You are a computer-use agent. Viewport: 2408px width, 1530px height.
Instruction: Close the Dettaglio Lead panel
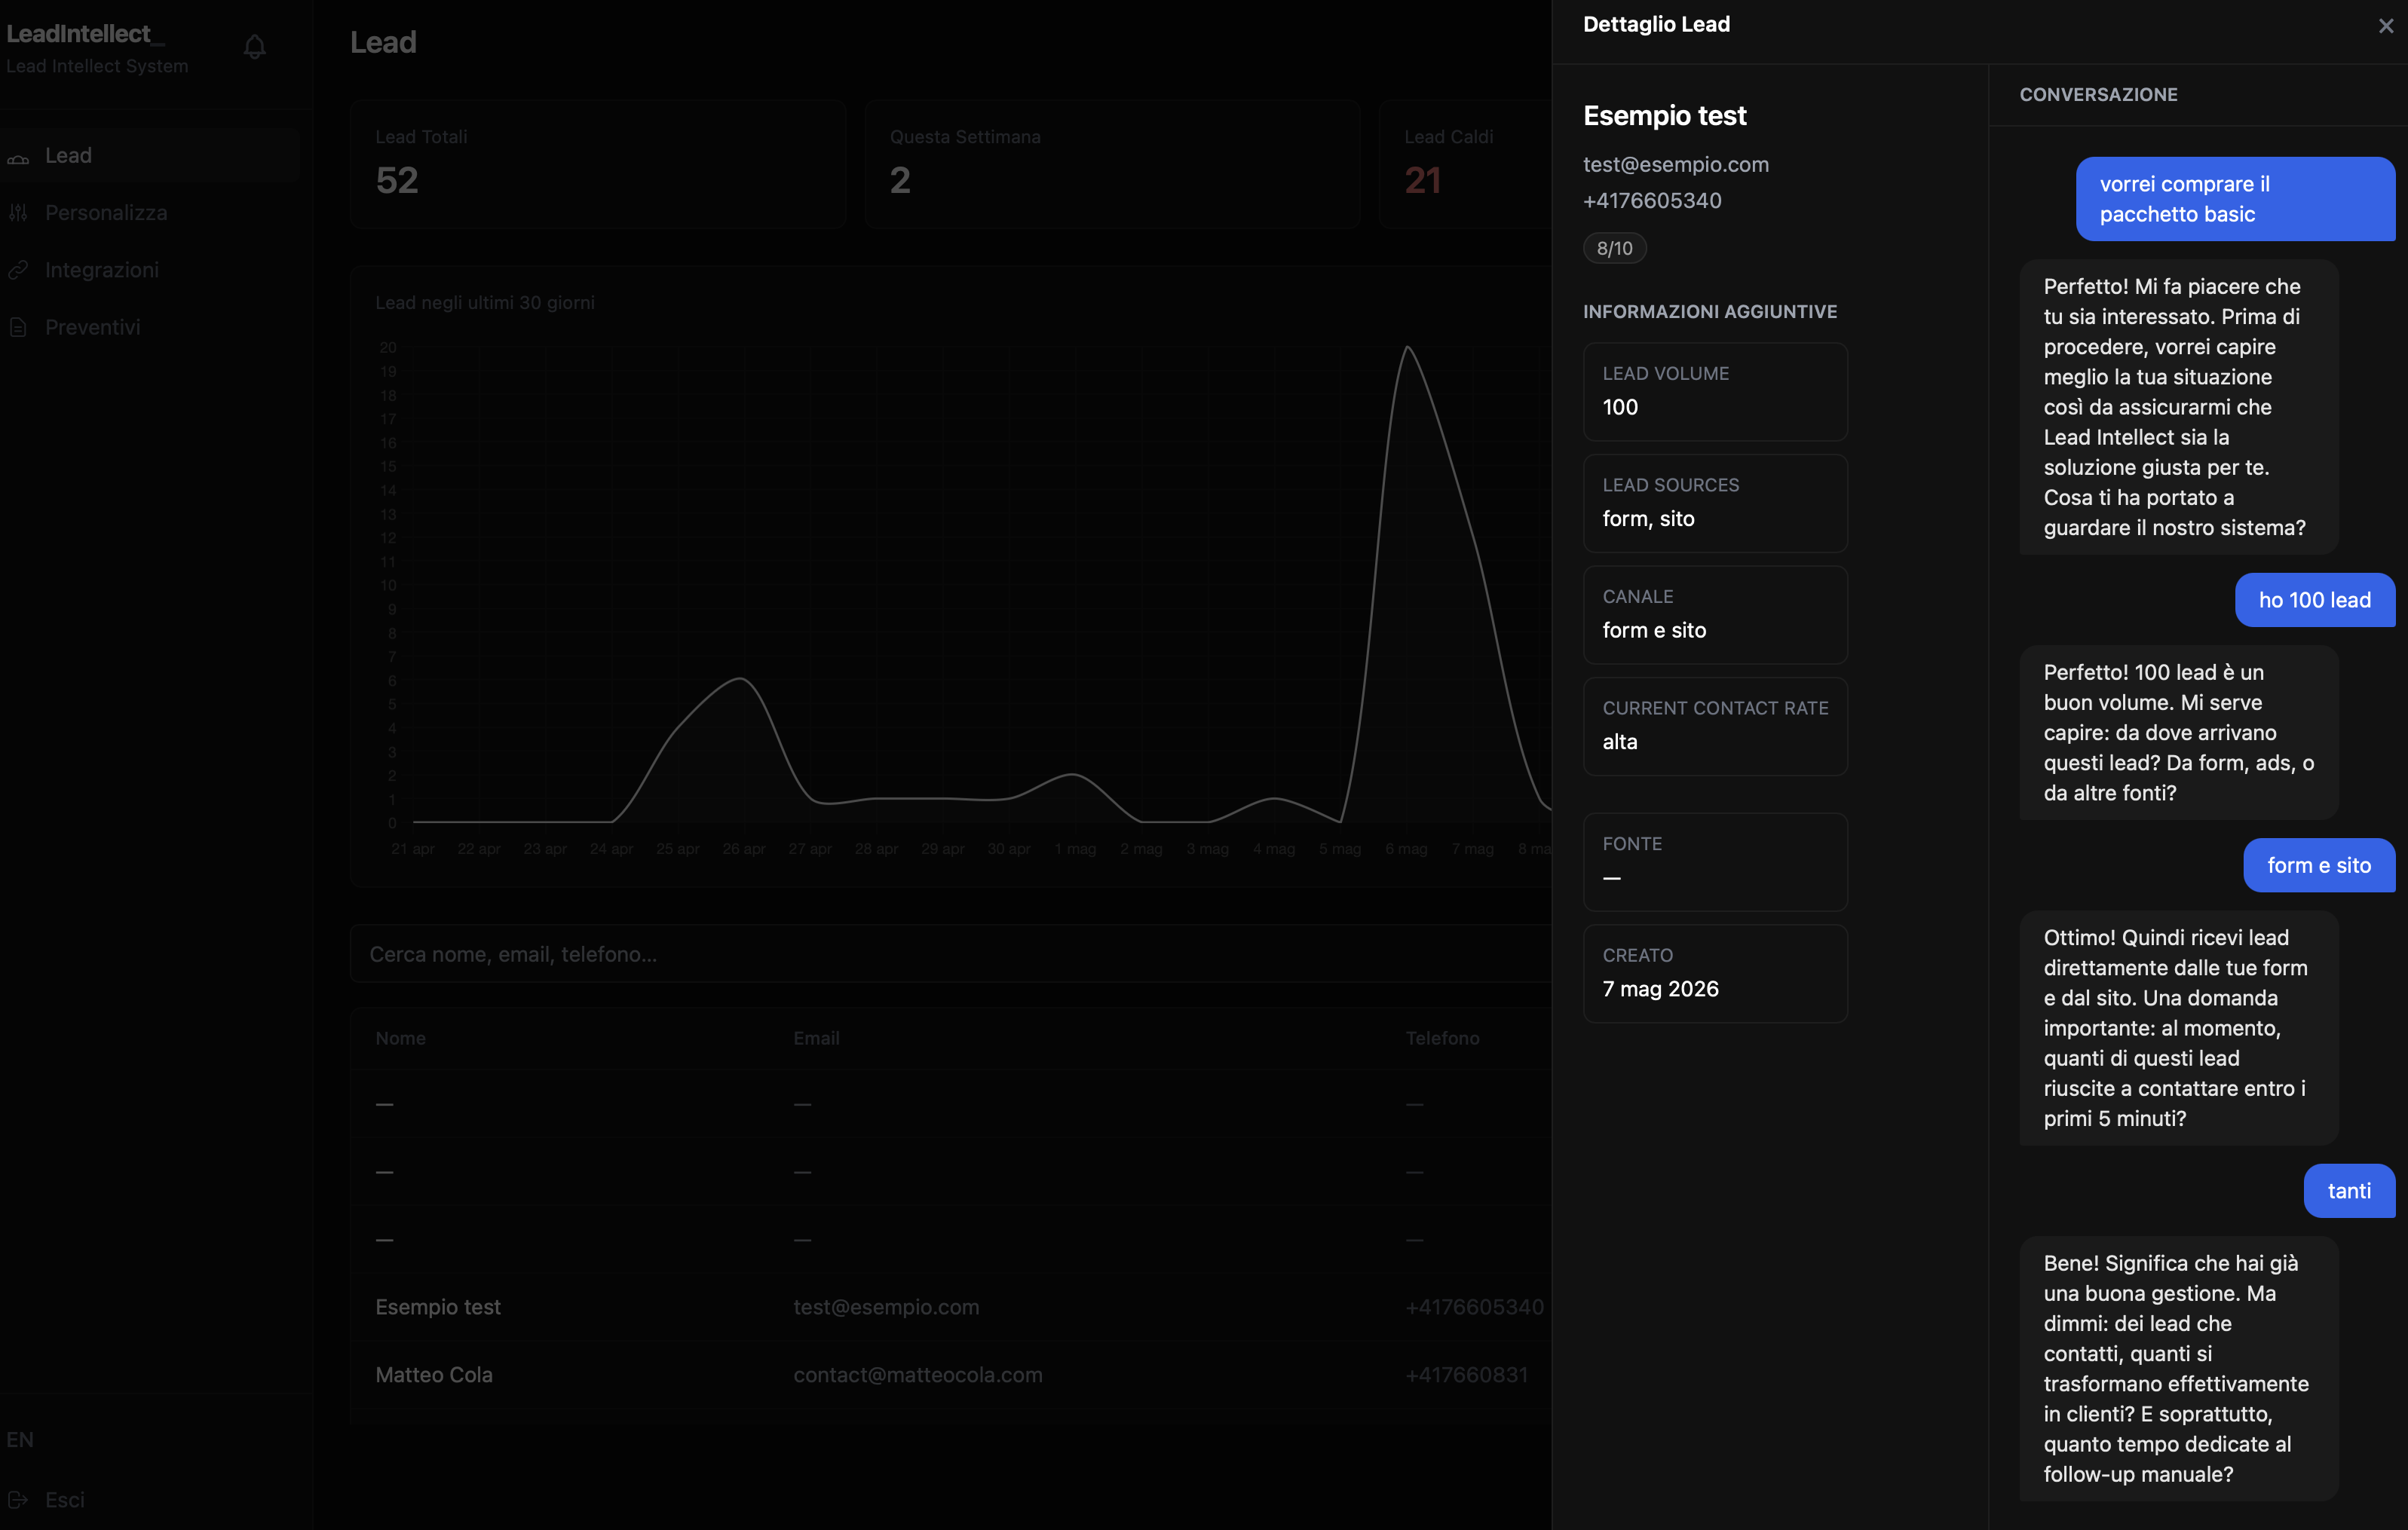coord(2386,26)
